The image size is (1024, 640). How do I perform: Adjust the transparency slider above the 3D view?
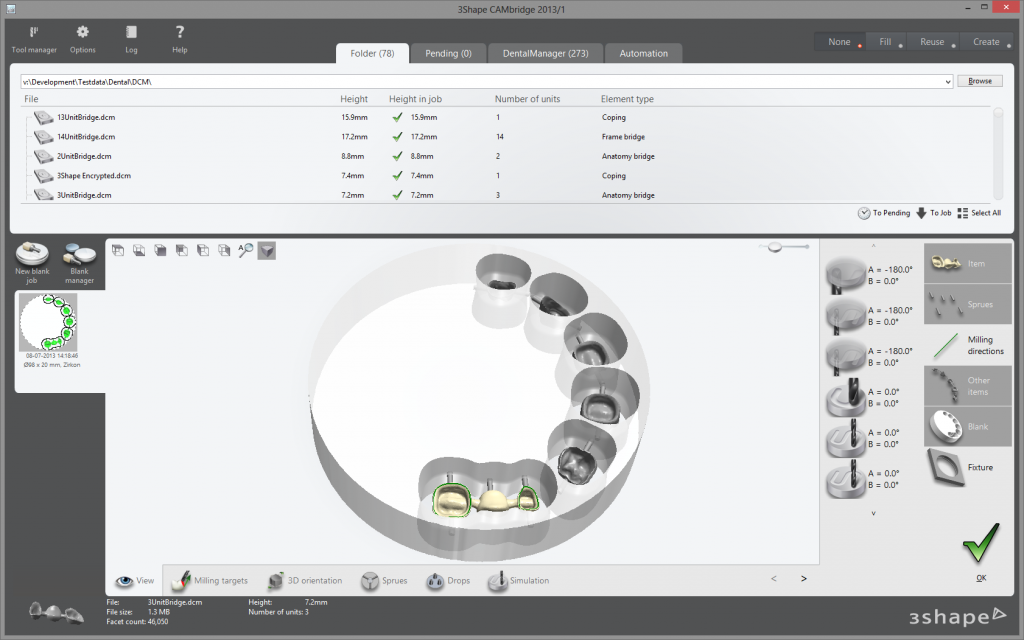(775, 246)
